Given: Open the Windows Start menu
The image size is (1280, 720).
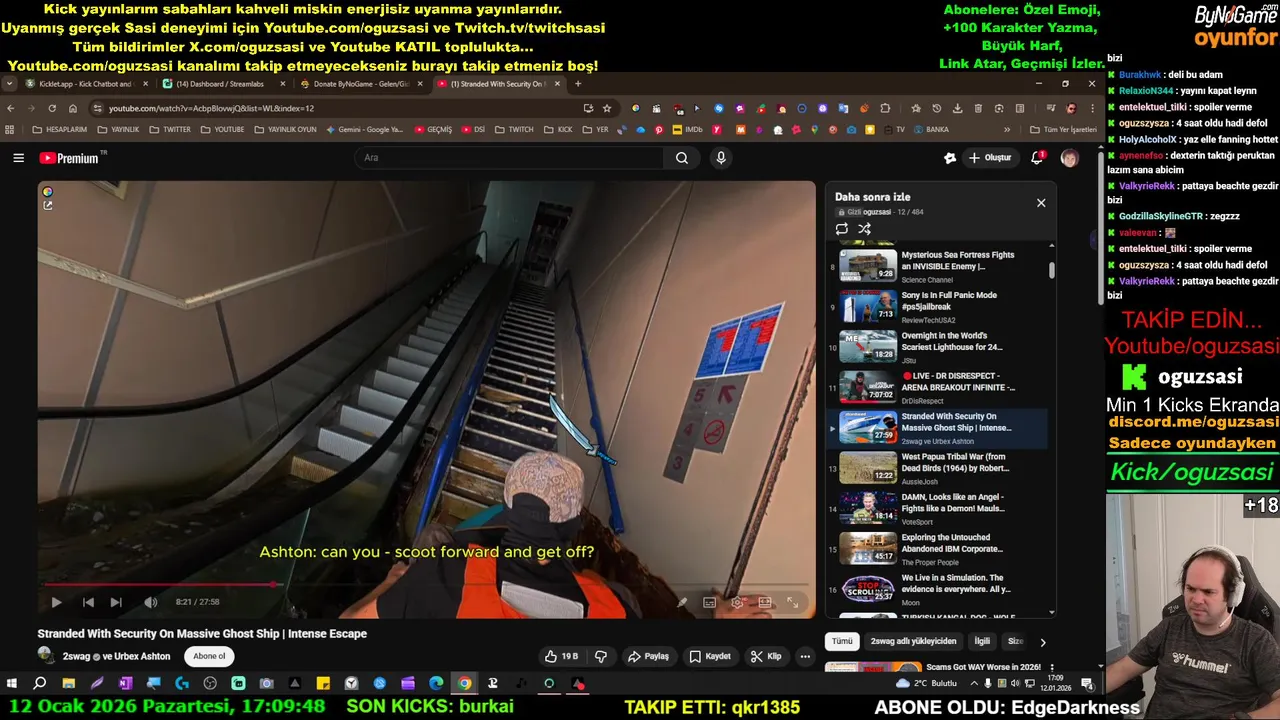Looking at the screenshot, I should pos(12,684).
